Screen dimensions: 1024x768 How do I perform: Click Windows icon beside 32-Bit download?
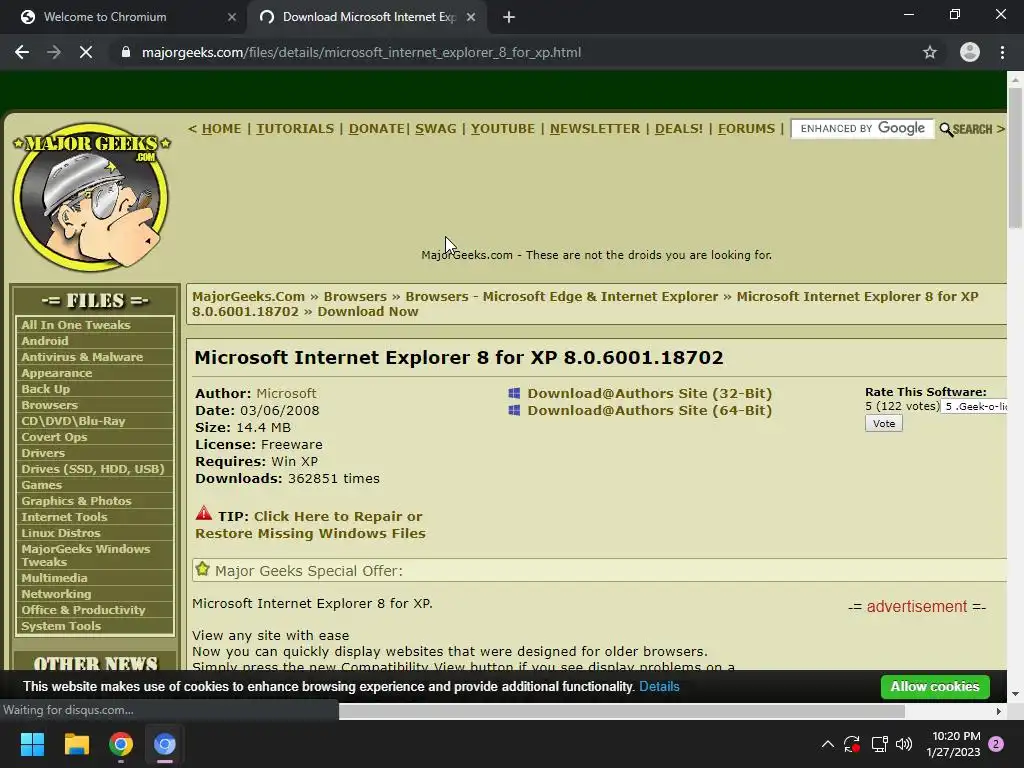click(514, 393)
